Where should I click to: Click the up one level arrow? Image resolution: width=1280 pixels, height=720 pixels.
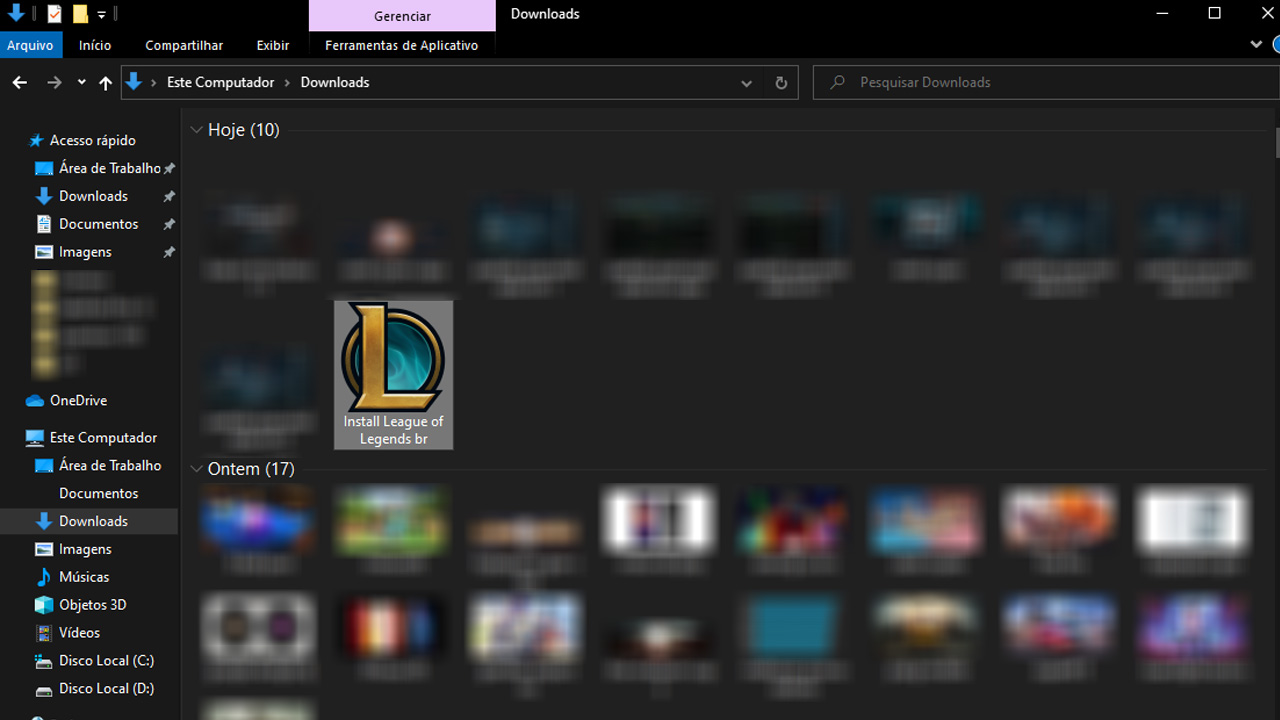pyautogui.click(x=105, y=83)
